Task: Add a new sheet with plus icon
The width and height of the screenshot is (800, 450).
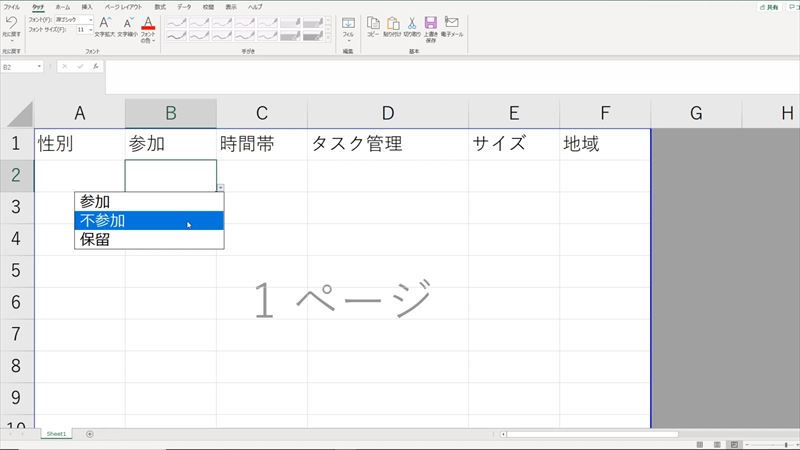Action: tap(90, 434)
